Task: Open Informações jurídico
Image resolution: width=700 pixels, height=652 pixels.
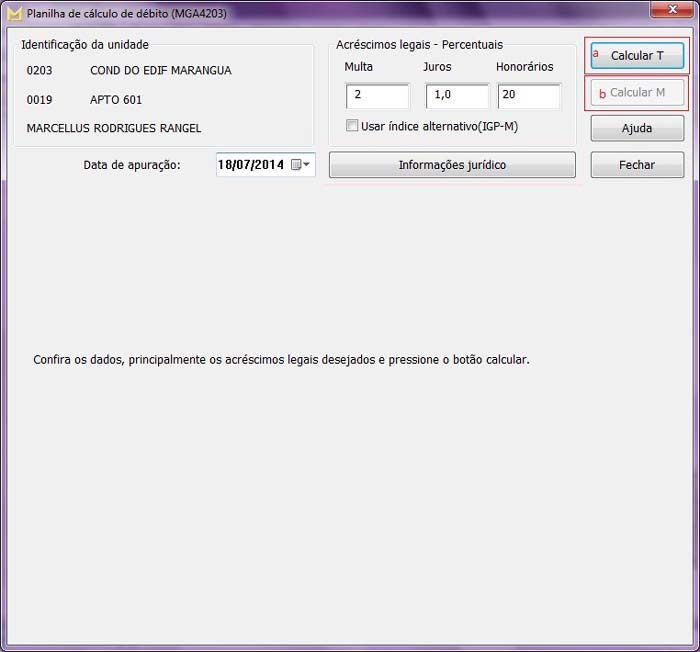Action: [x=452, y=165]
